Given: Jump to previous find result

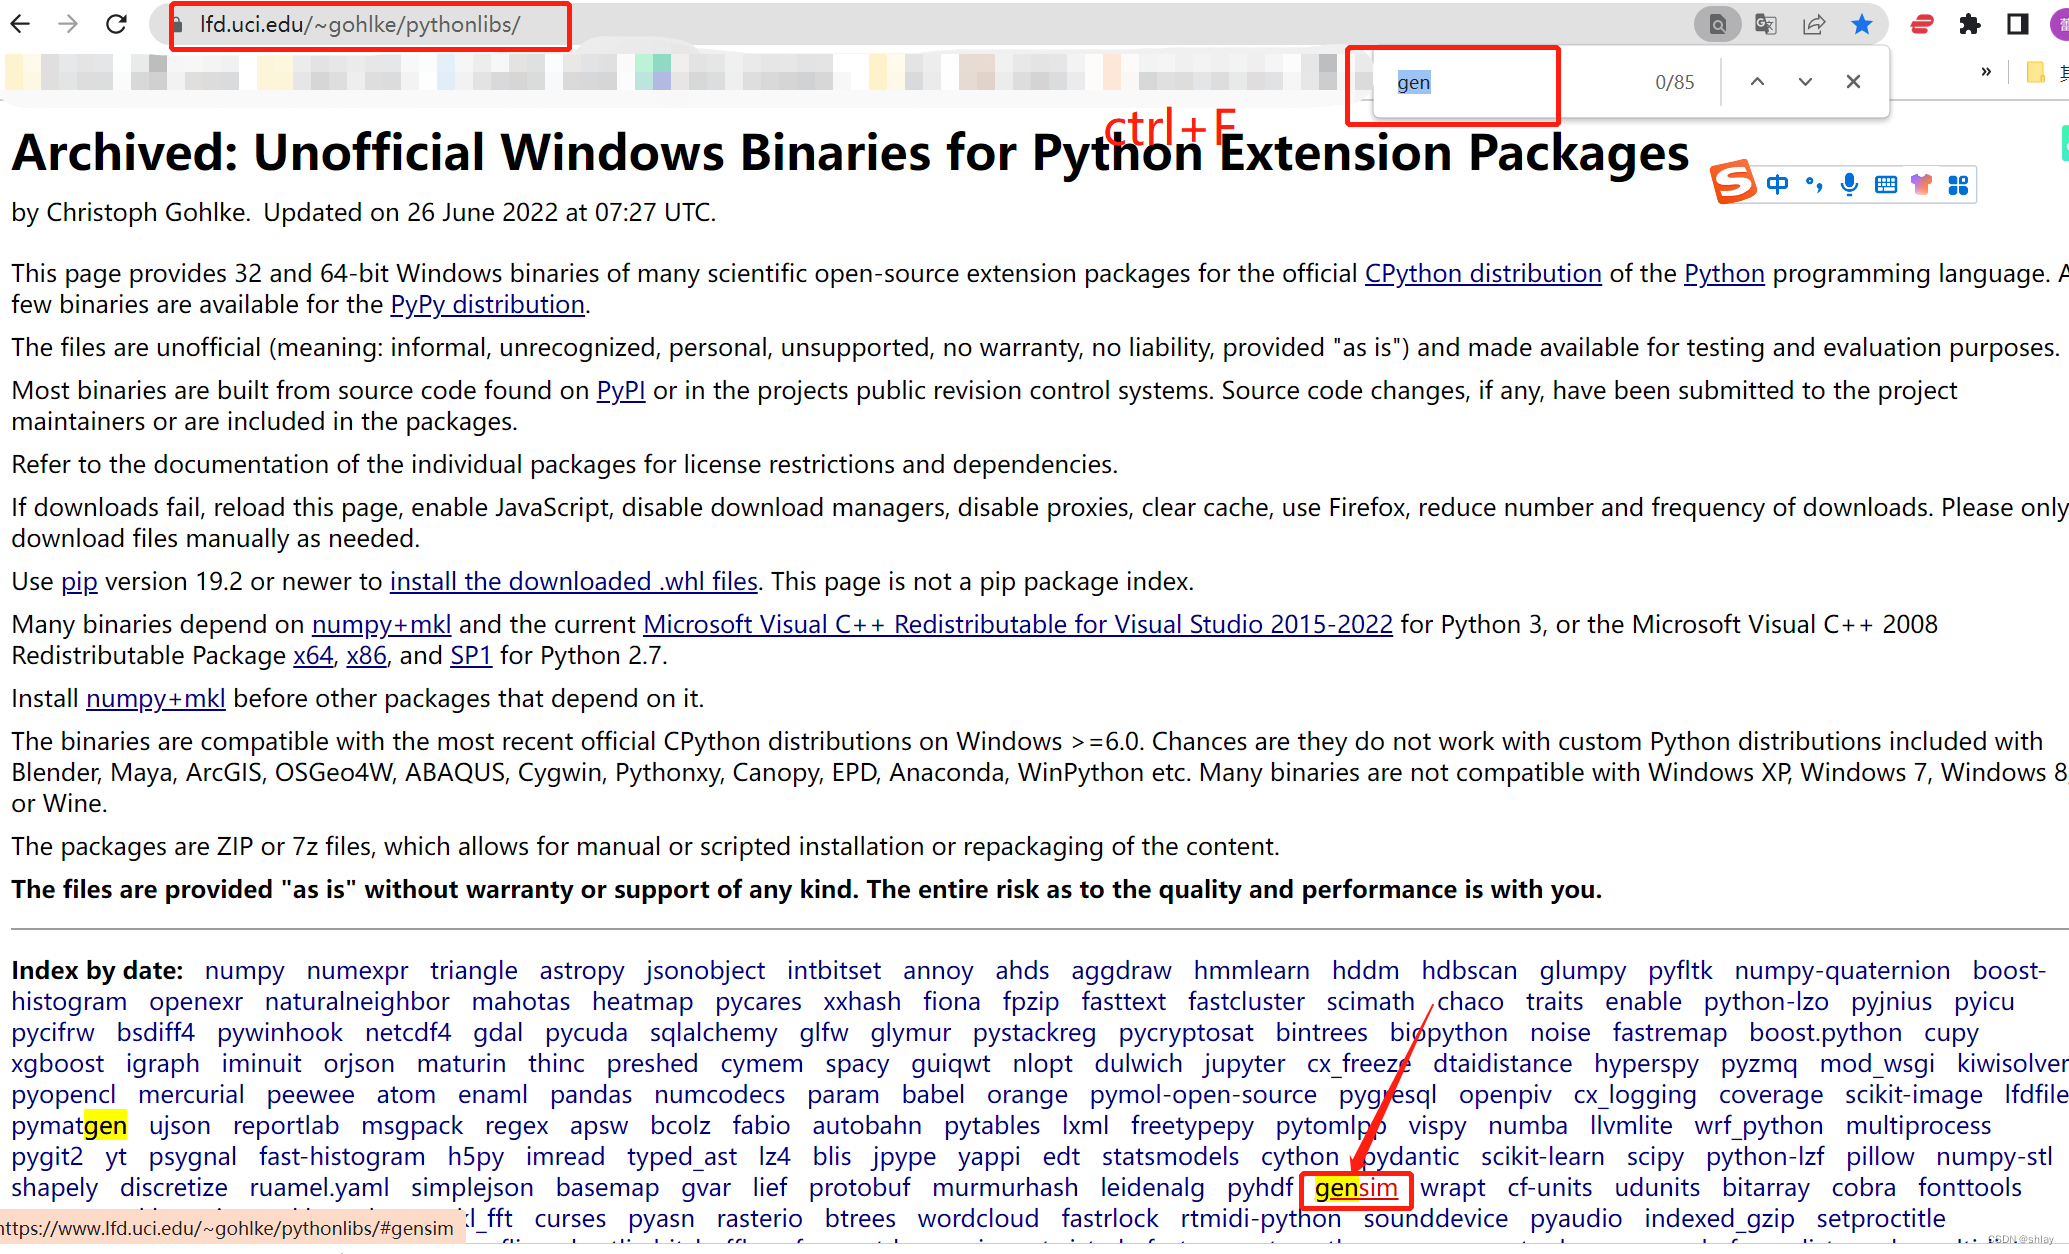Looking at the screenshot, I should click(x=1757, y=82).
